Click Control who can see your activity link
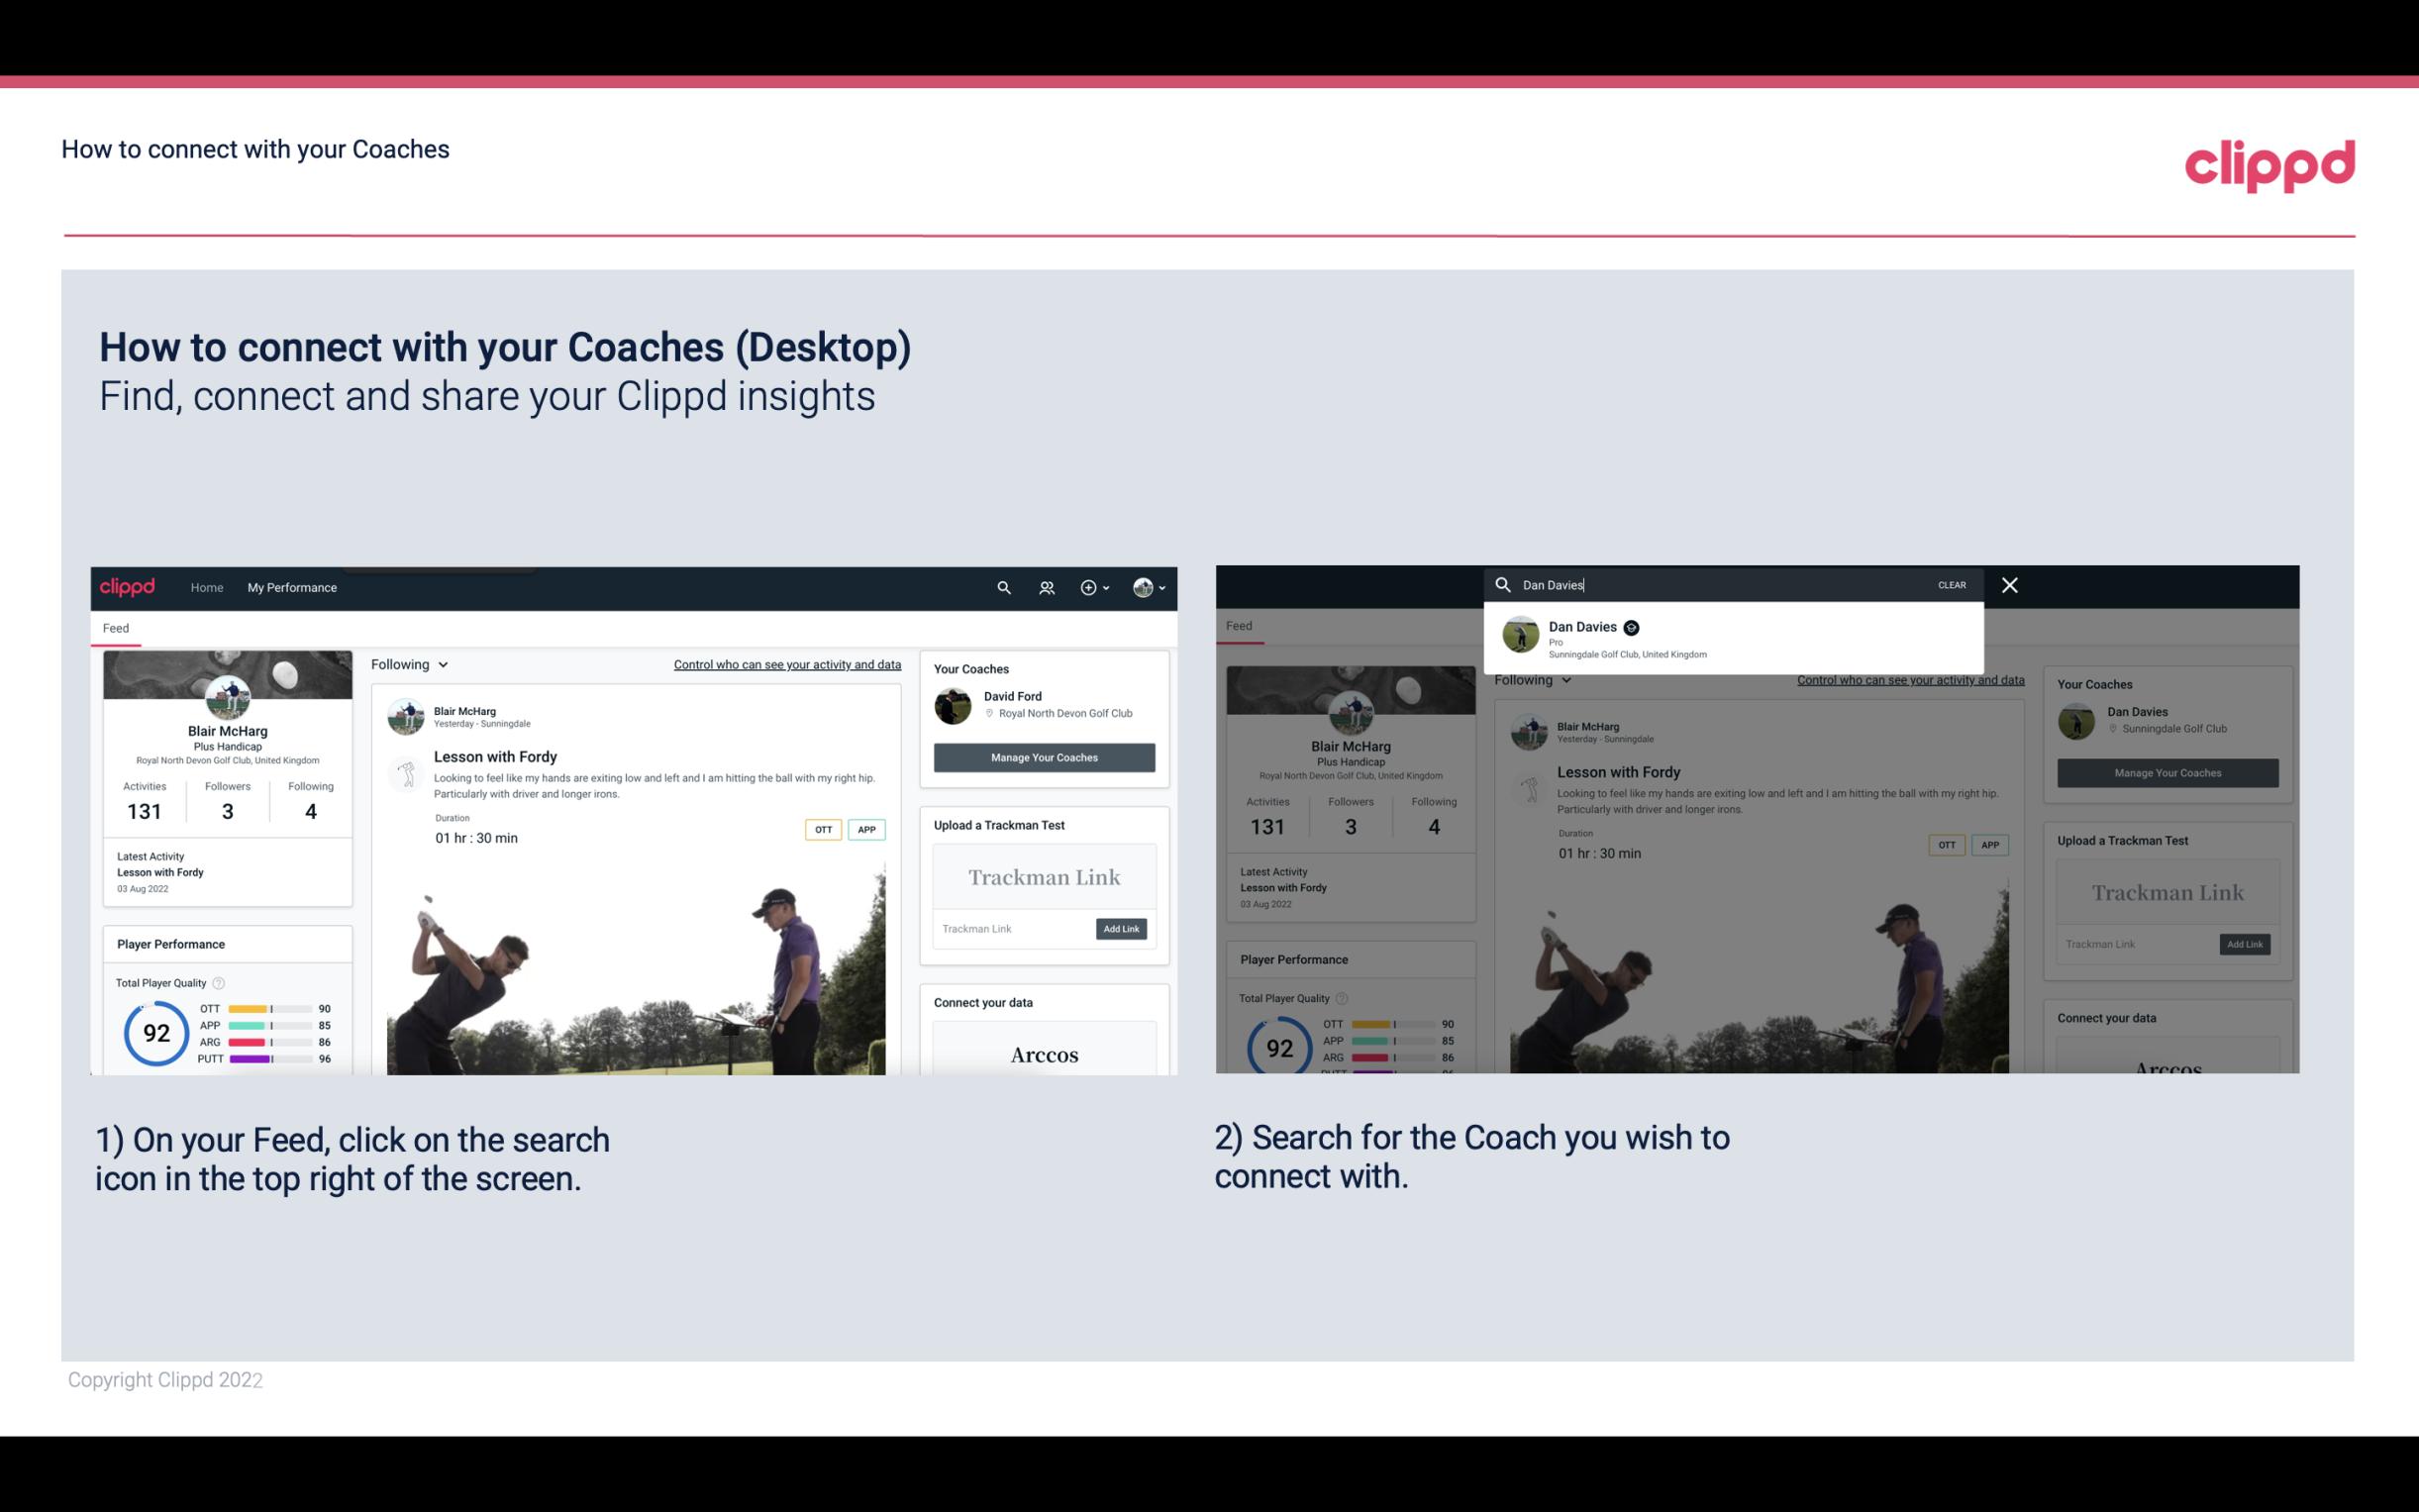Image resolution: width=2419 pixels, height=1512 pixels. pyautogui.click(x=787, y=662)
